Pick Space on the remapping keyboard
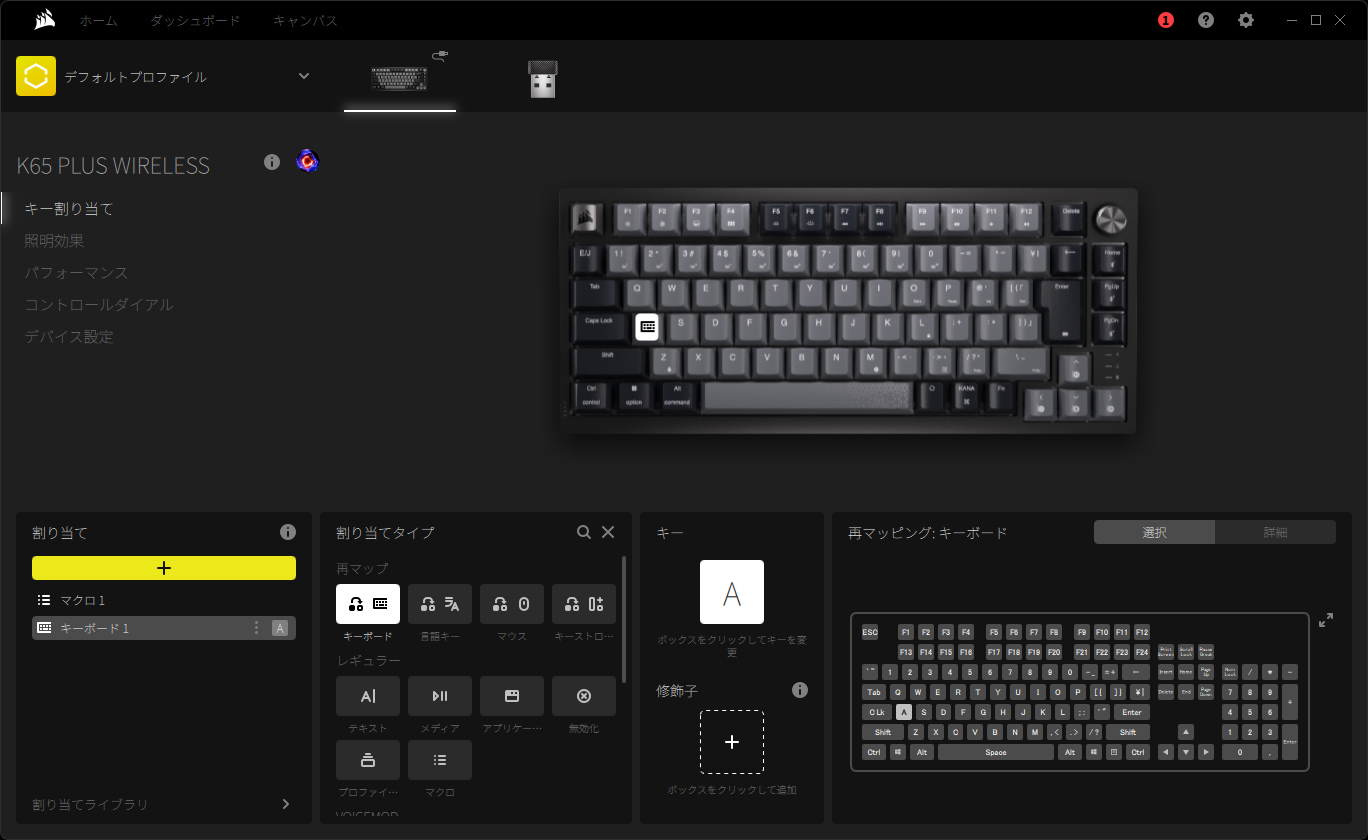 tap(996, 752)
